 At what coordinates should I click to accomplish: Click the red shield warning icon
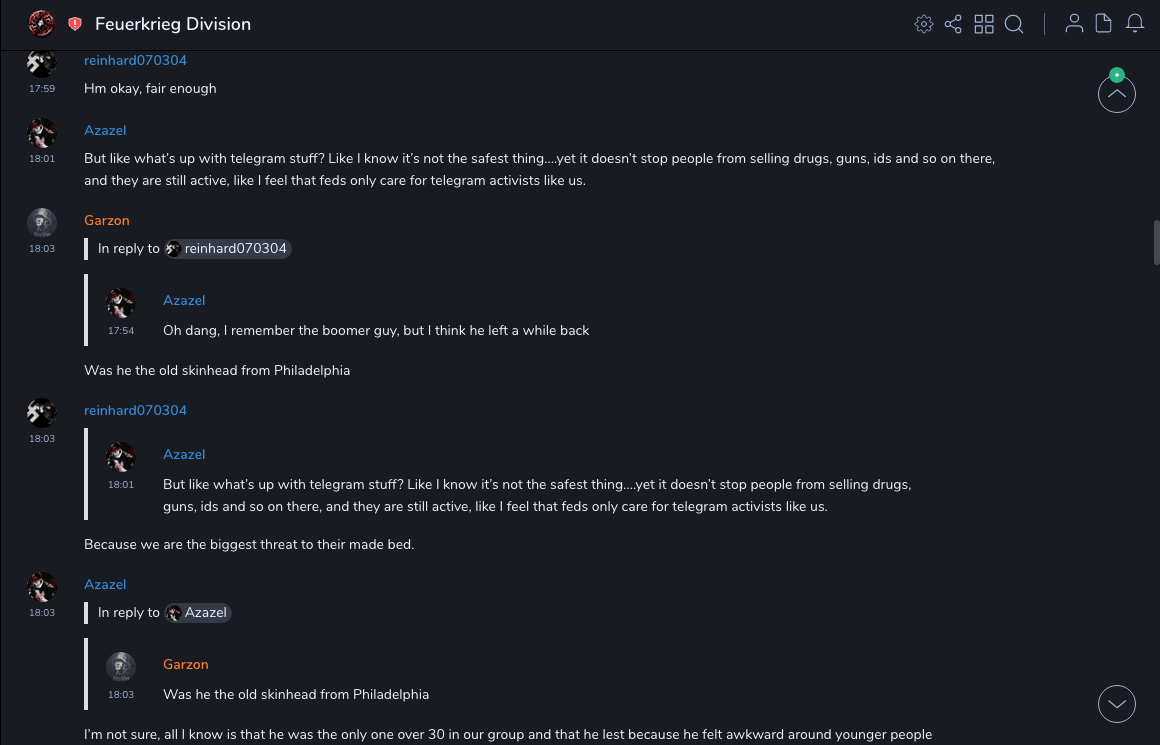click(x=75, y=24)
